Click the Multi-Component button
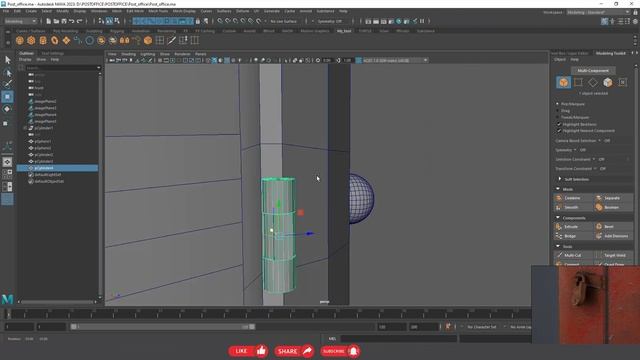The width and height of the screenshot is (640, 360). pyautogui.click(x=593, y=71)
